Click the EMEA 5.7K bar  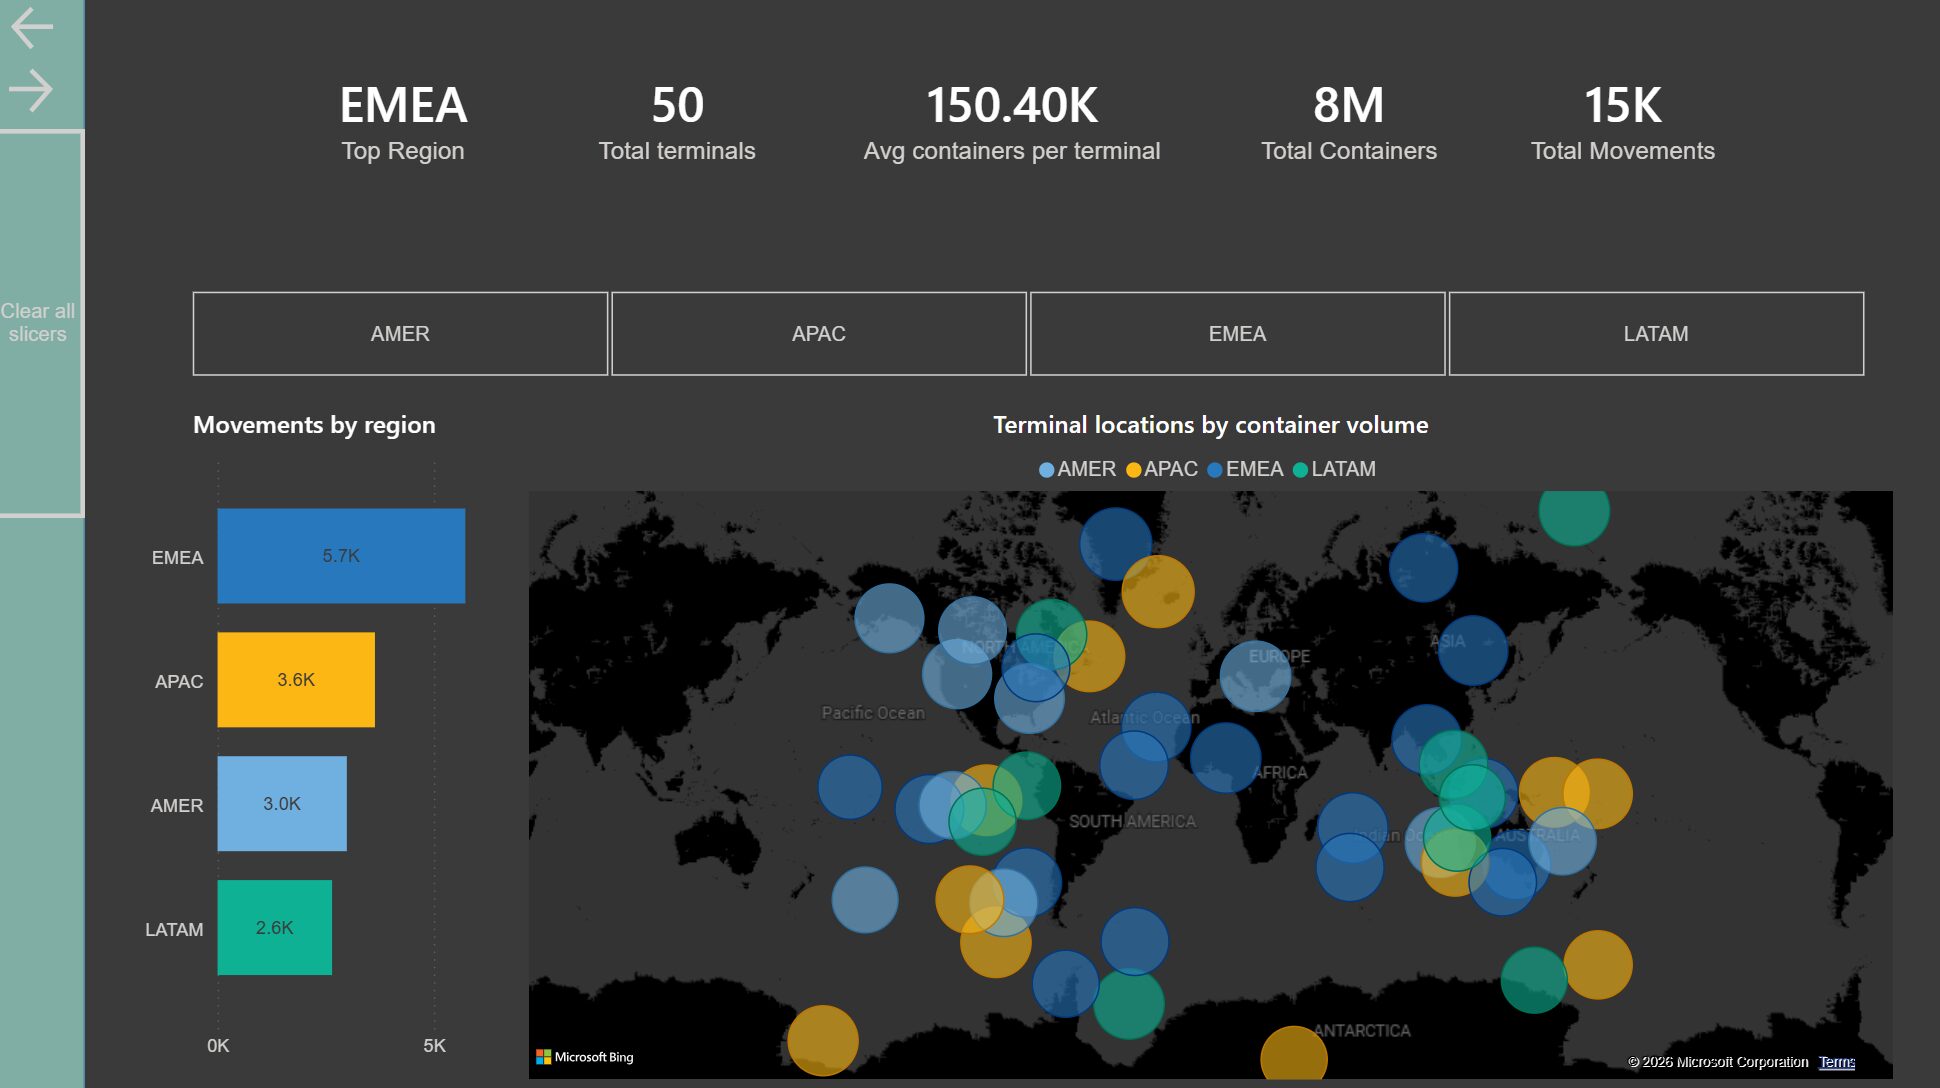coord(341,556)
